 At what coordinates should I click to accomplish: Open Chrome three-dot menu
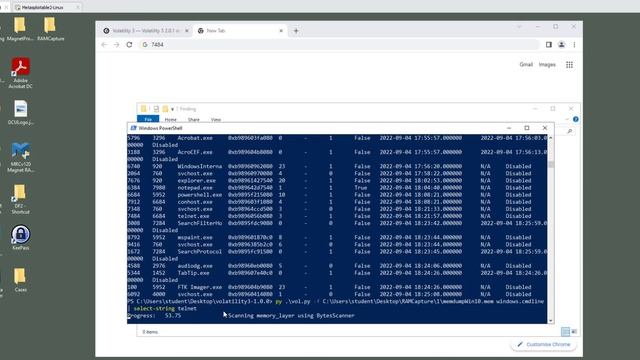[574, 44]
